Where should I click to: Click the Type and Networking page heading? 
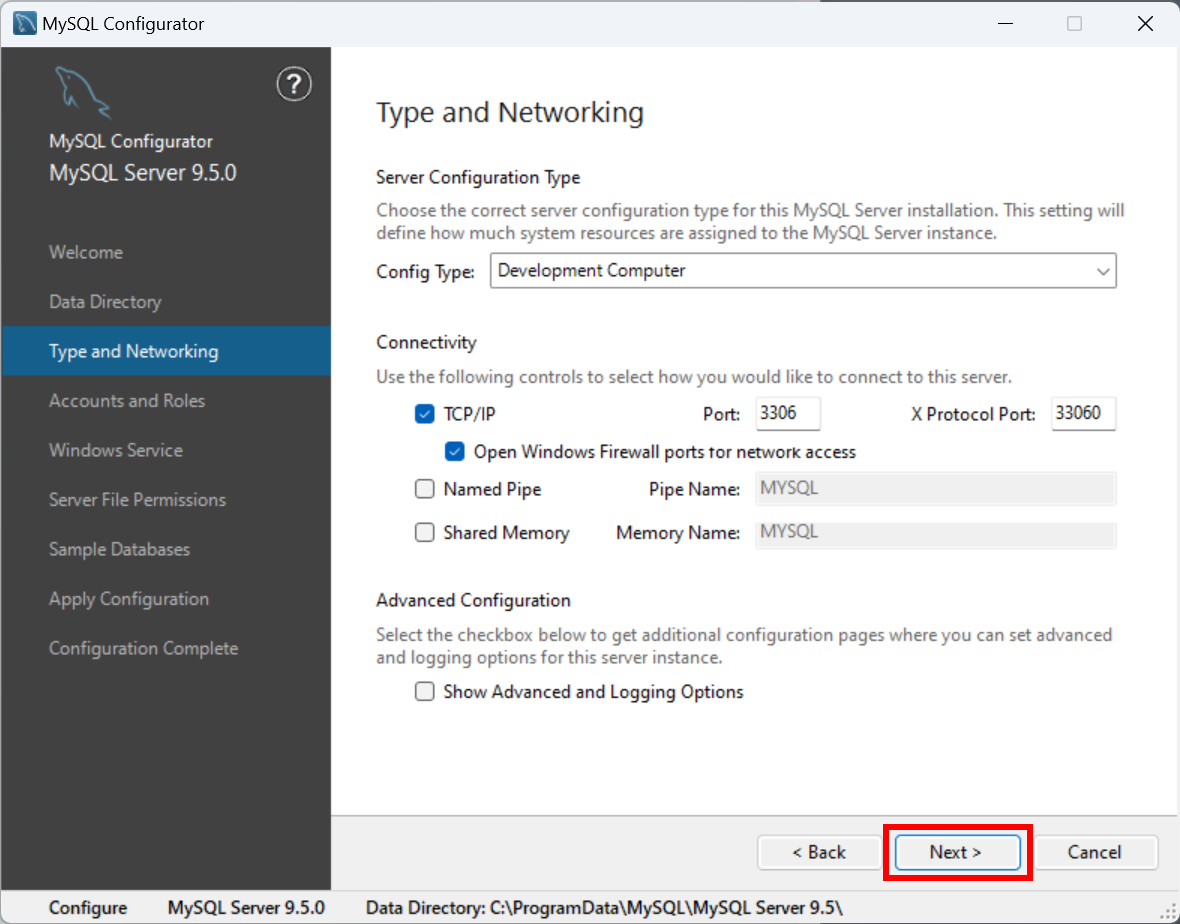click(509, 112)
